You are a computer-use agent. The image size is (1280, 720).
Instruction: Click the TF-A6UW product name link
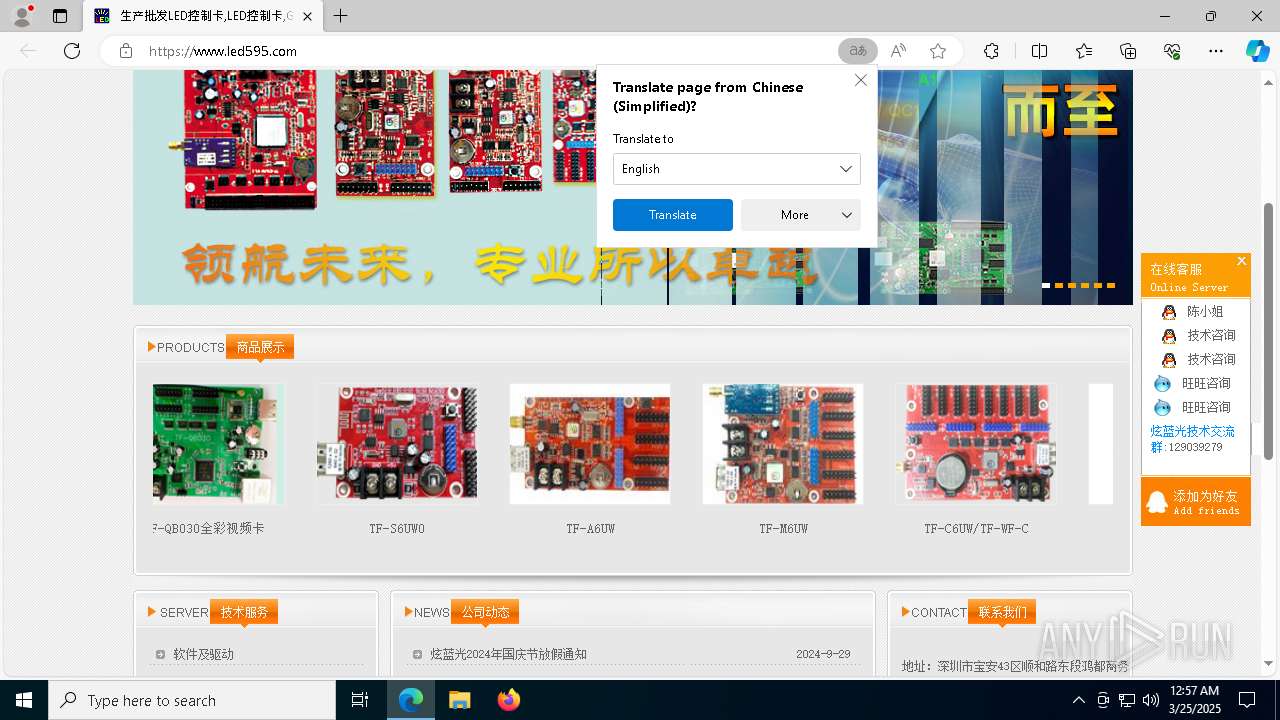click(x=590, y=528)
